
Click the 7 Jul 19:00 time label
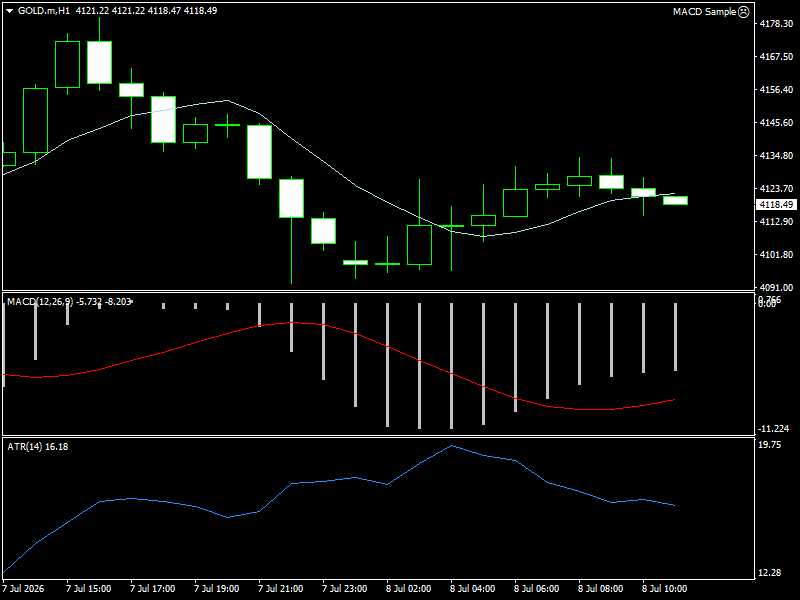click(x=217, y=589)
